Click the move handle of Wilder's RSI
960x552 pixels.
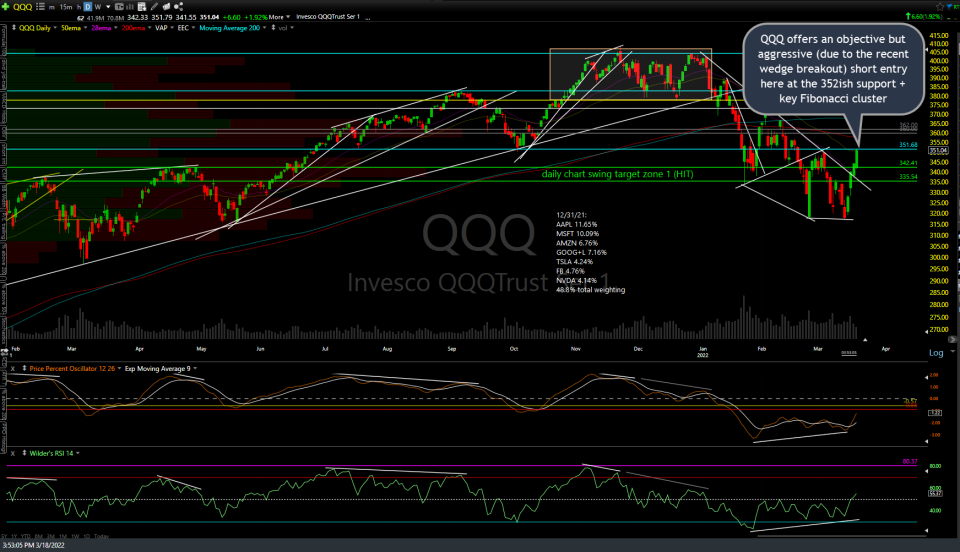(24, 453)
